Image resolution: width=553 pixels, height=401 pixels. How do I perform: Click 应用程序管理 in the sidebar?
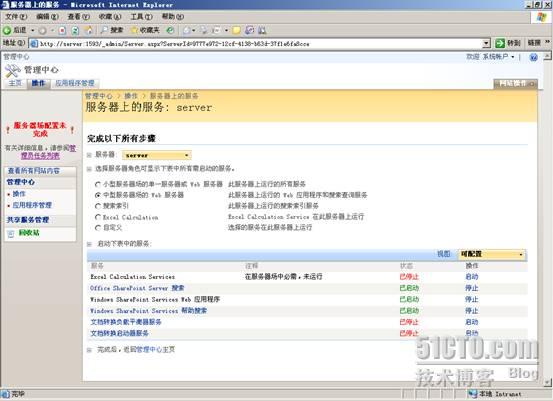pyautogui.click(x=32, y=205)
